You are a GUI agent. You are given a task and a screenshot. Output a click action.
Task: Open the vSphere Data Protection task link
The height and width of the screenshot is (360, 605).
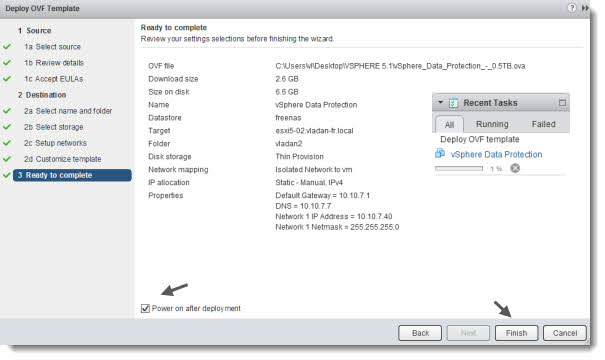[496, 154]
